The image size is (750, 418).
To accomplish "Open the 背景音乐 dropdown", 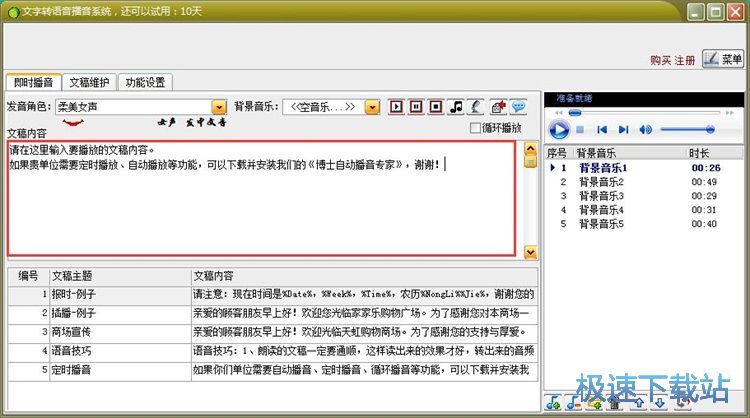I will [372, 107].
